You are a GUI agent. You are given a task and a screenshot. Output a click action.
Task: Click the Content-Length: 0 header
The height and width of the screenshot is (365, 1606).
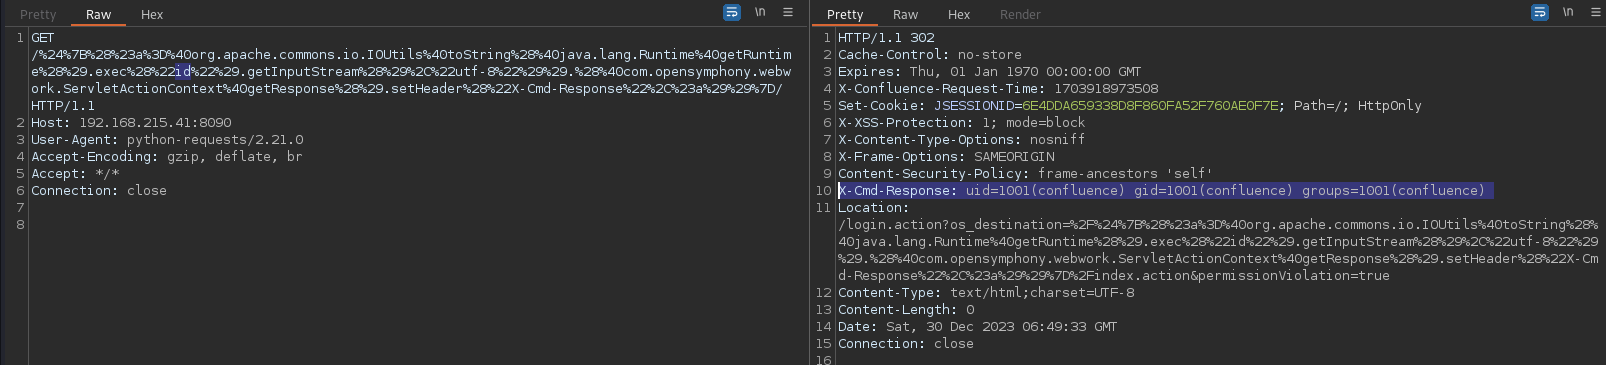pos(906,310)
